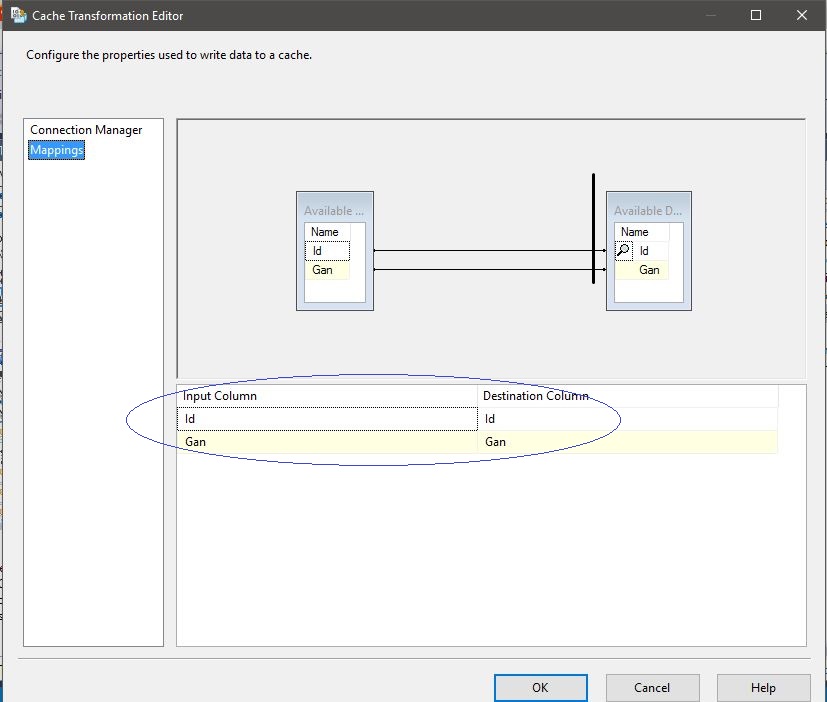
Task: Select the Id cell under Destination Column
Action: click(628, 419)
